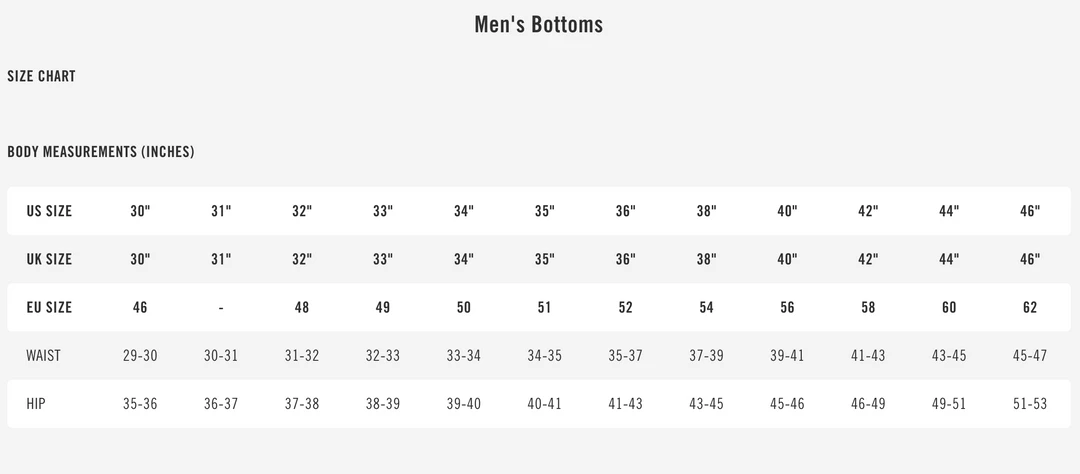The width and height of the screenshot is (1080, 474).
Task: Select the 44" cell in US SIZE row
Action: click(949, 211)
